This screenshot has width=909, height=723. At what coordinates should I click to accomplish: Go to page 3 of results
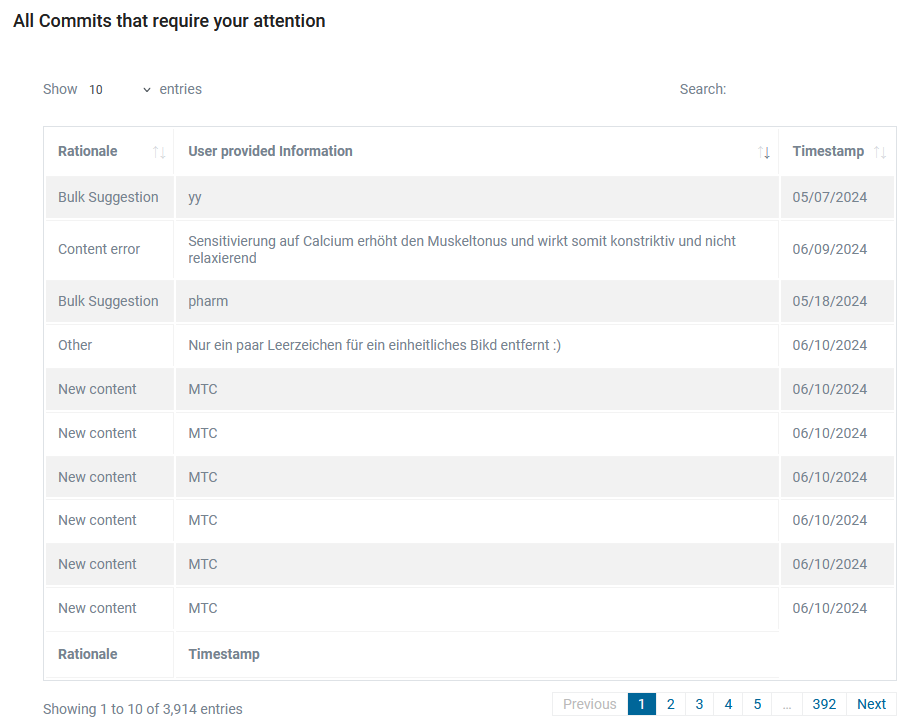pos(699,704)
